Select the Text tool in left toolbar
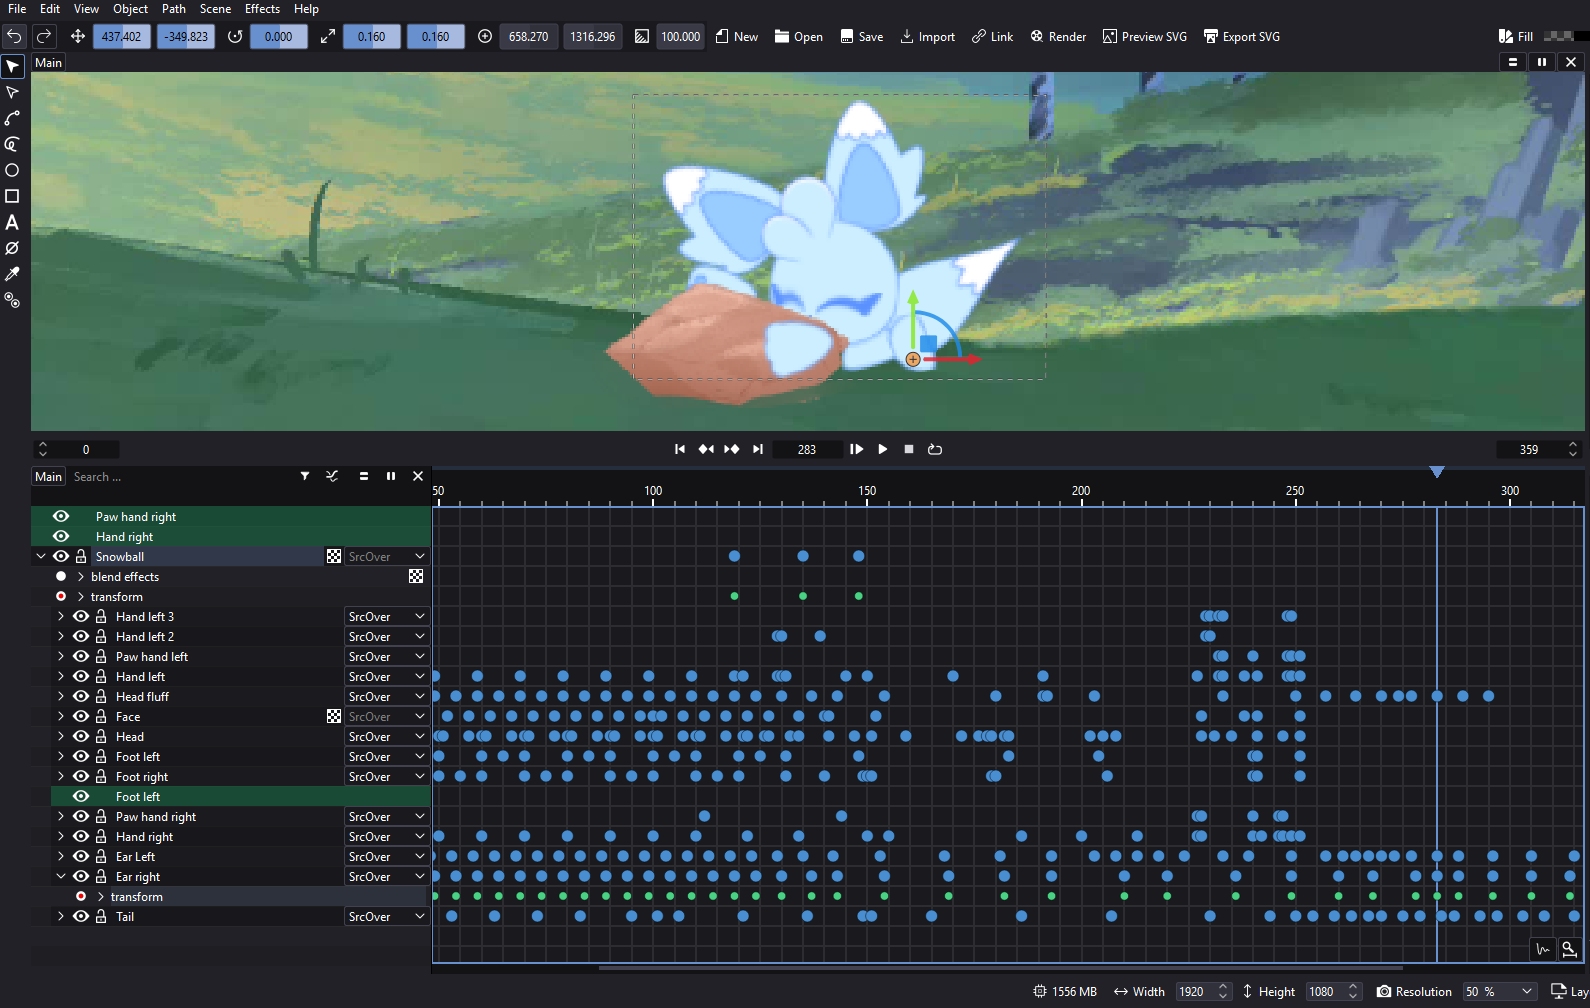Screen dimensions: 1590x1008 (12, 222)
